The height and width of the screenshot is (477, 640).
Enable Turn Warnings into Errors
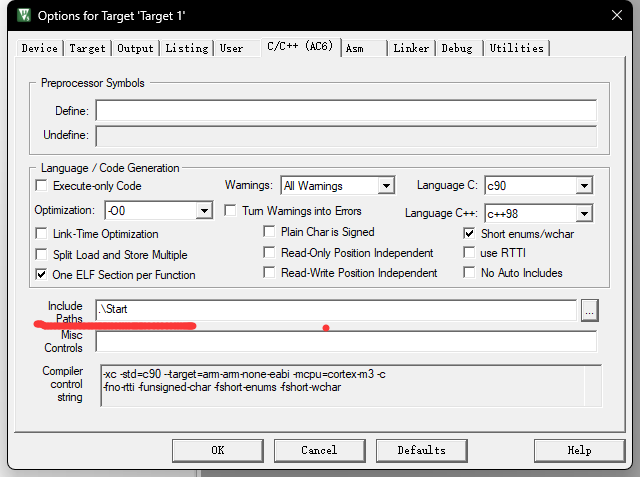pos(231,211)
